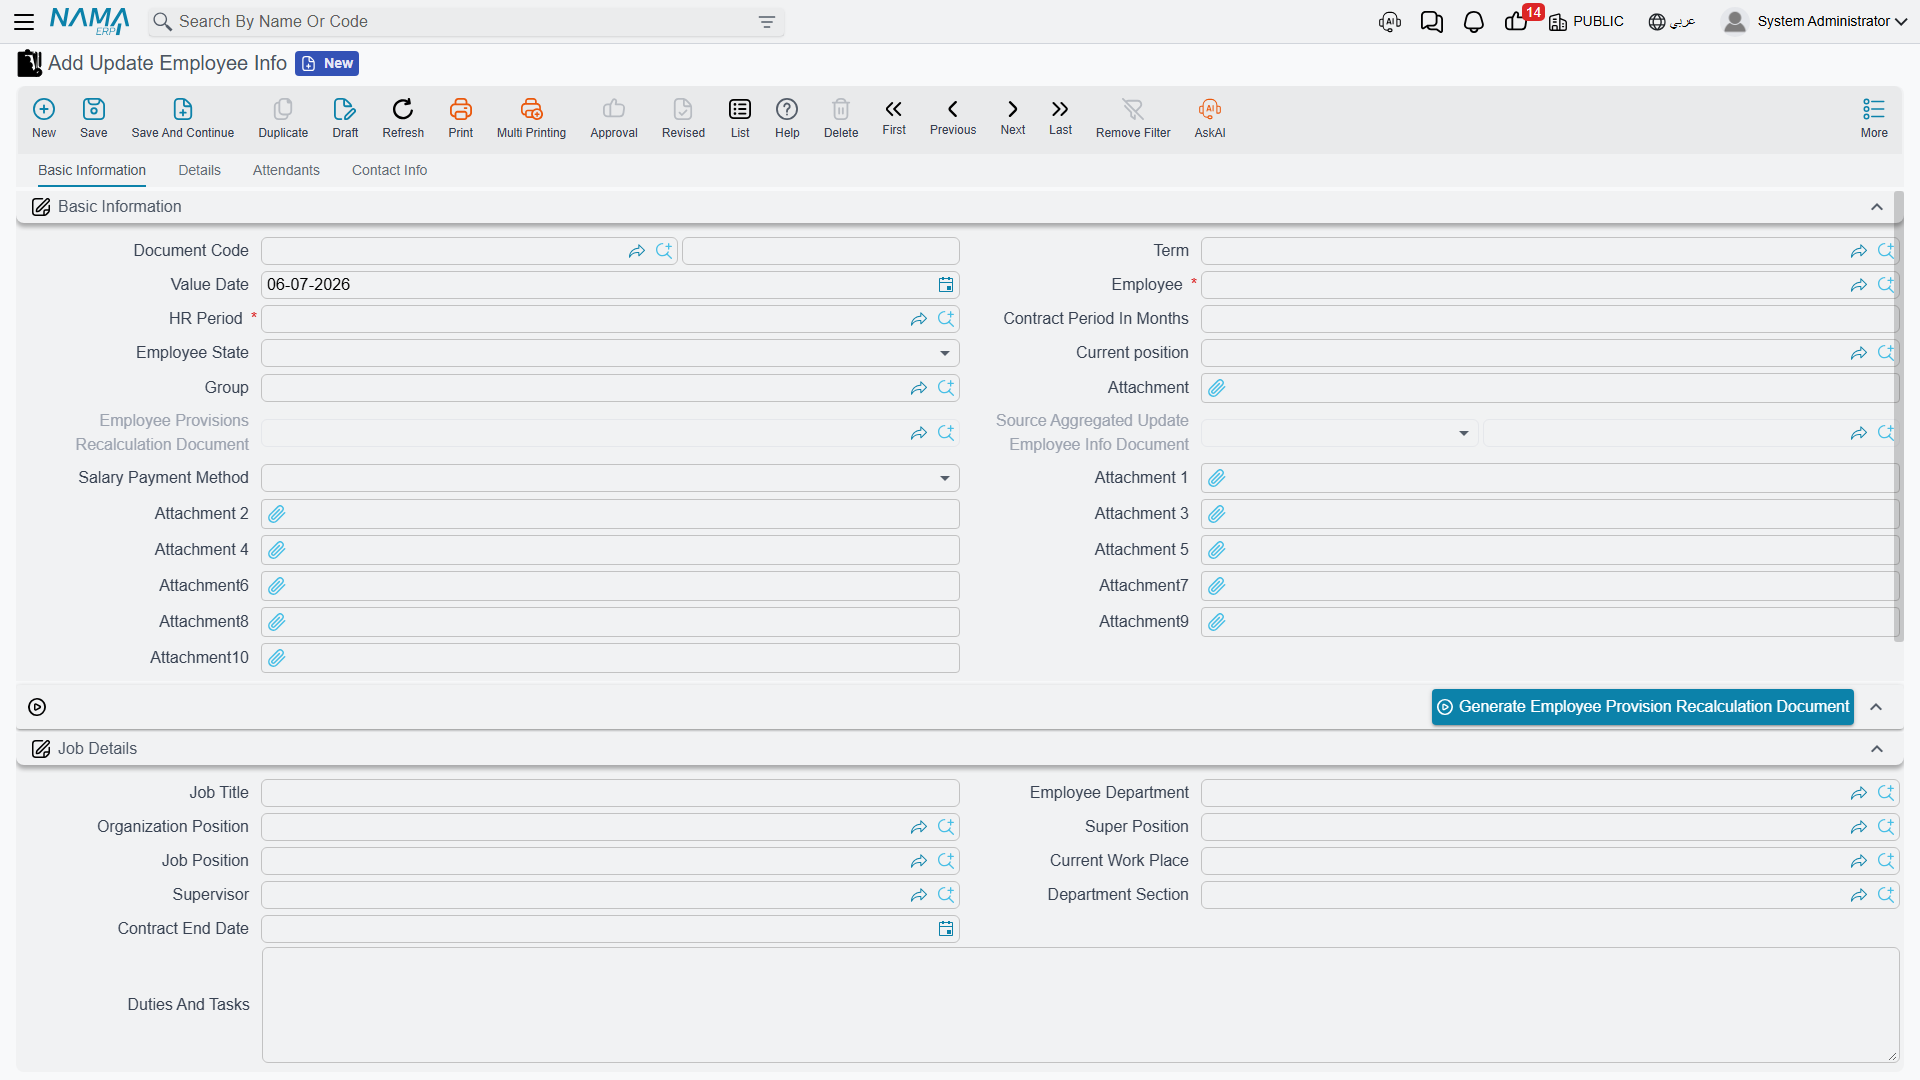Viewport: 1920px width, 1080px height.
Task: Collapse the actions bar chevron
Action: (x=1877, y=707)
